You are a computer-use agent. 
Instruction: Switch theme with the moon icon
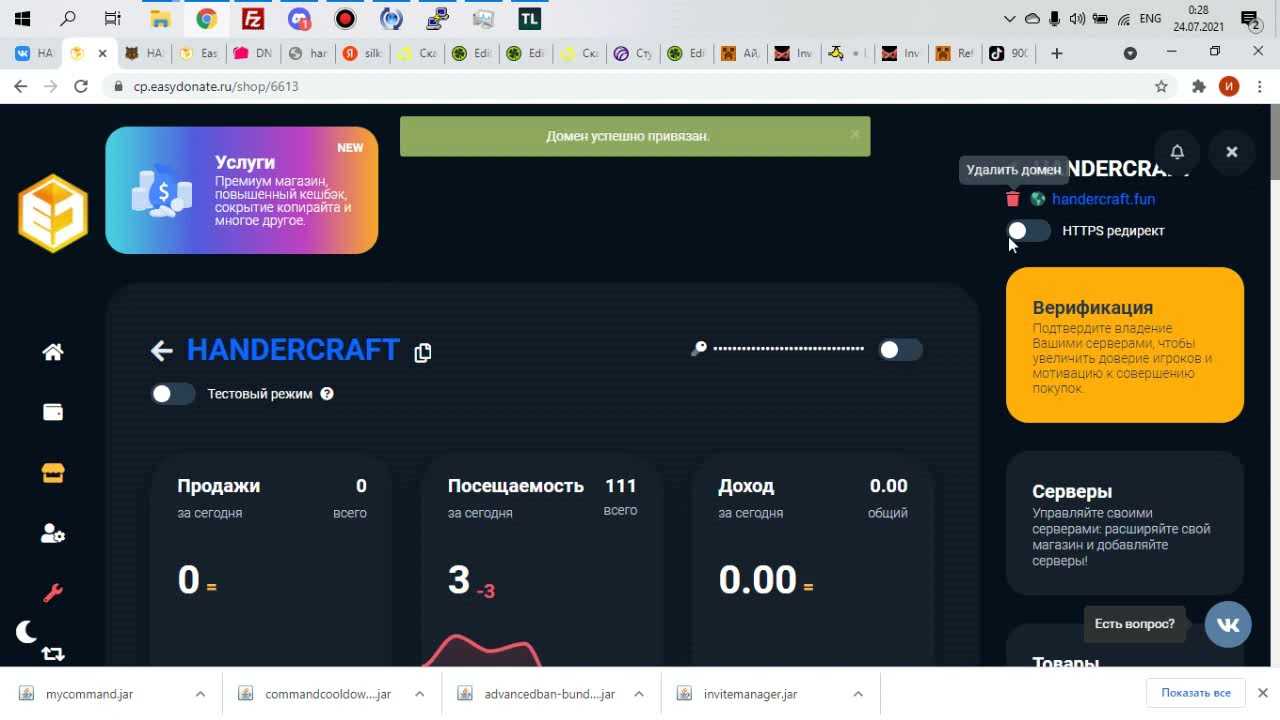coord(27,631)
